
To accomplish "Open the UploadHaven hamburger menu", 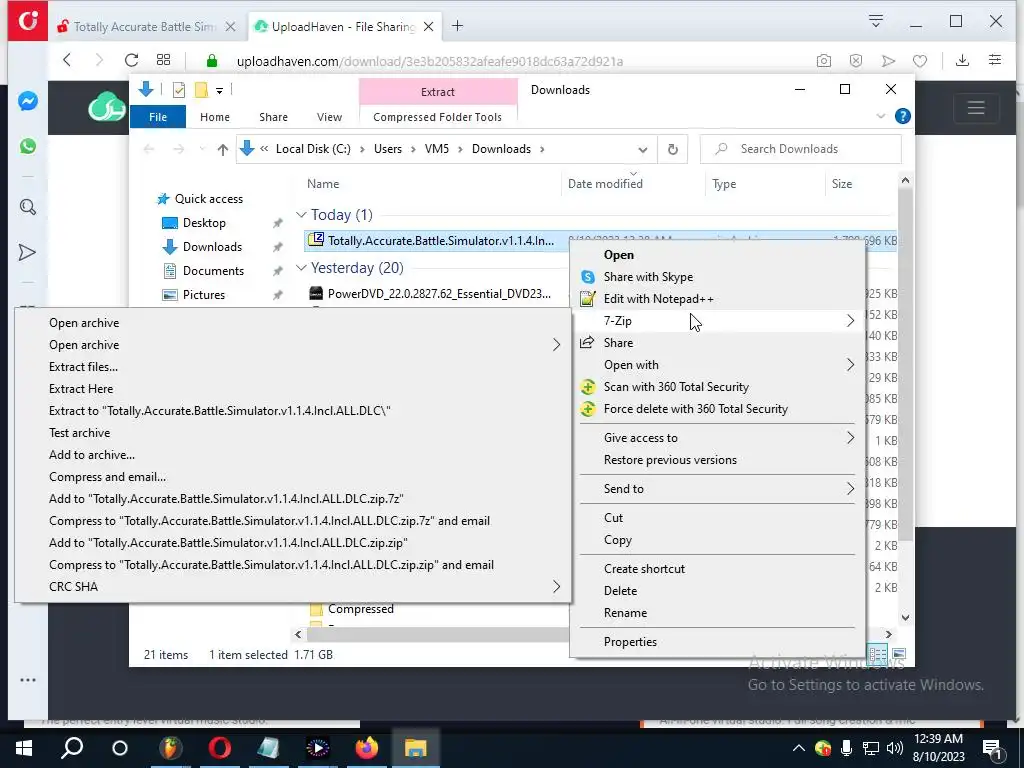I will (976, 107).
